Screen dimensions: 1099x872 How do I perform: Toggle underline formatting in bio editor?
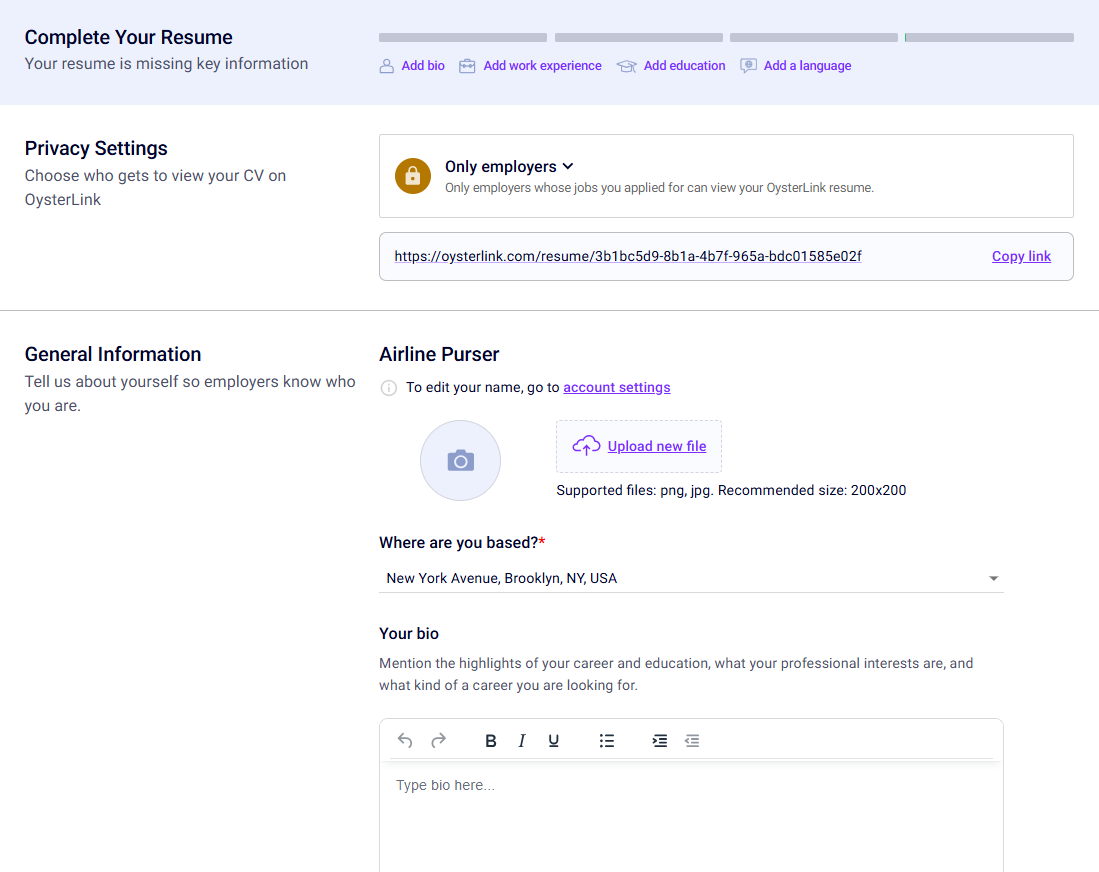point(554,741)
